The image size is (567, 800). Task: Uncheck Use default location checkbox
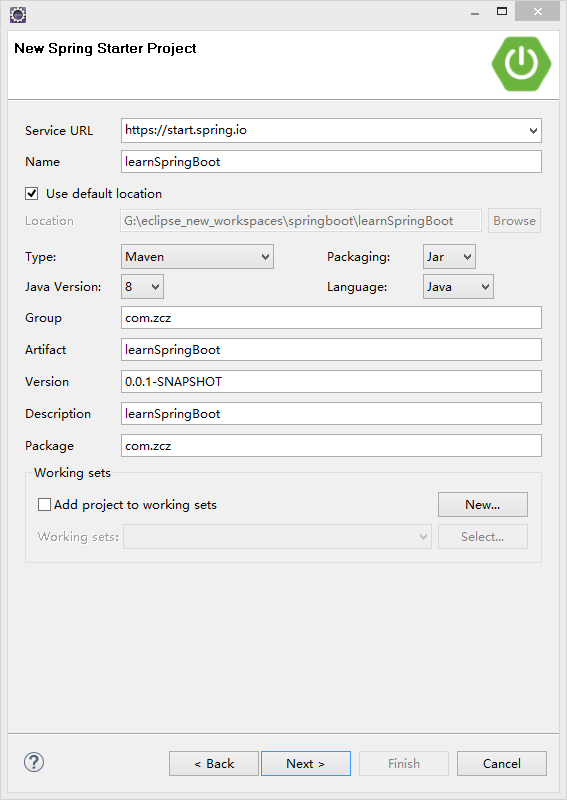[32, 194]
